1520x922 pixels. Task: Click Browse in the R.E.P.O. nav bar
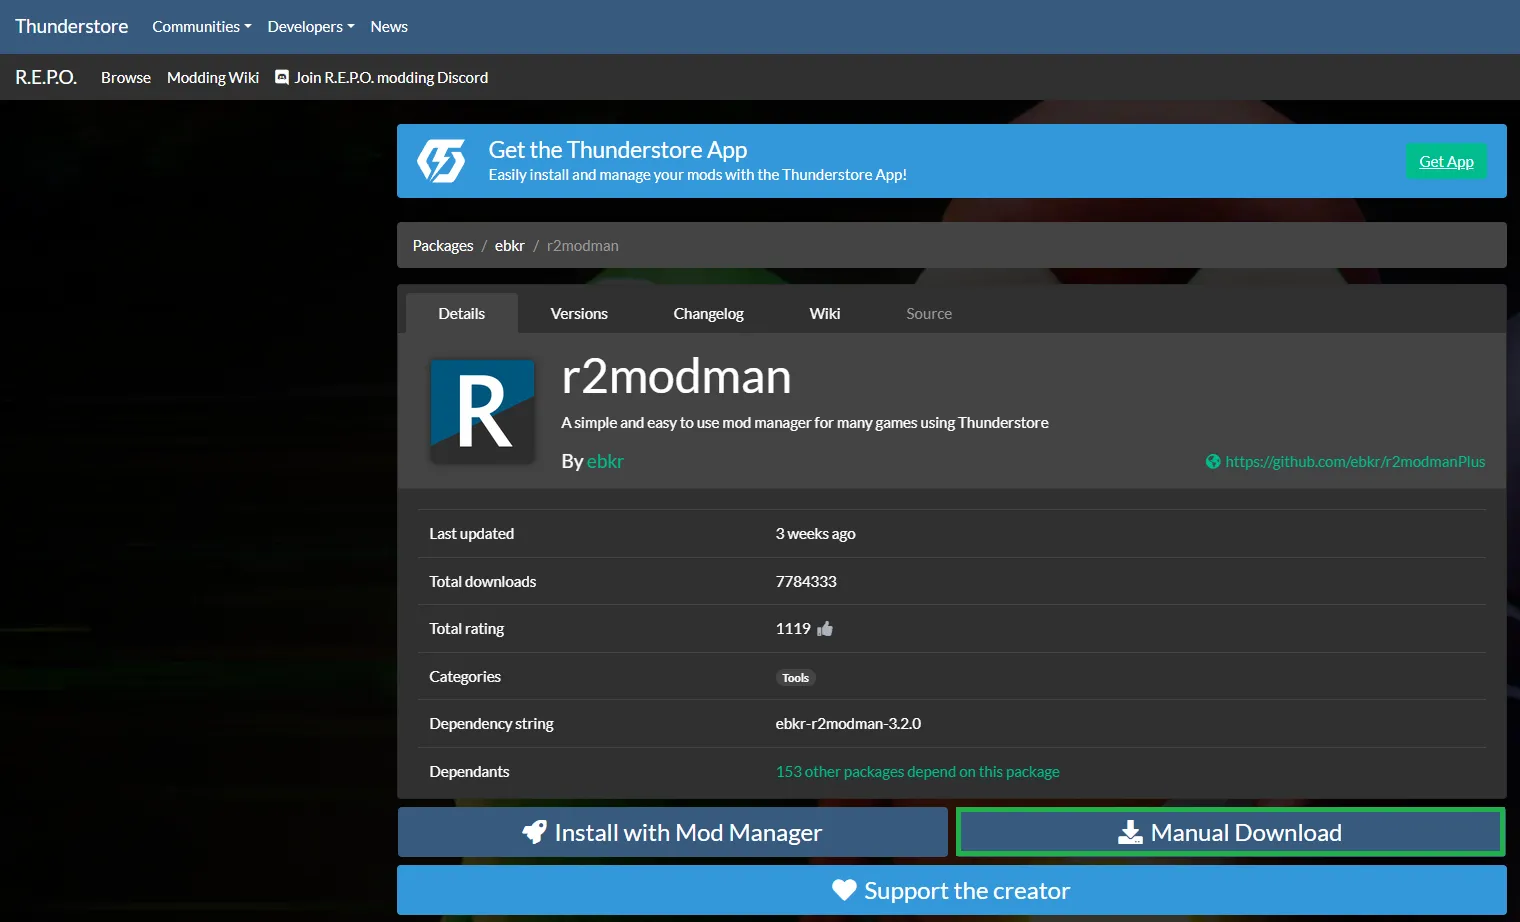[126, 77]
